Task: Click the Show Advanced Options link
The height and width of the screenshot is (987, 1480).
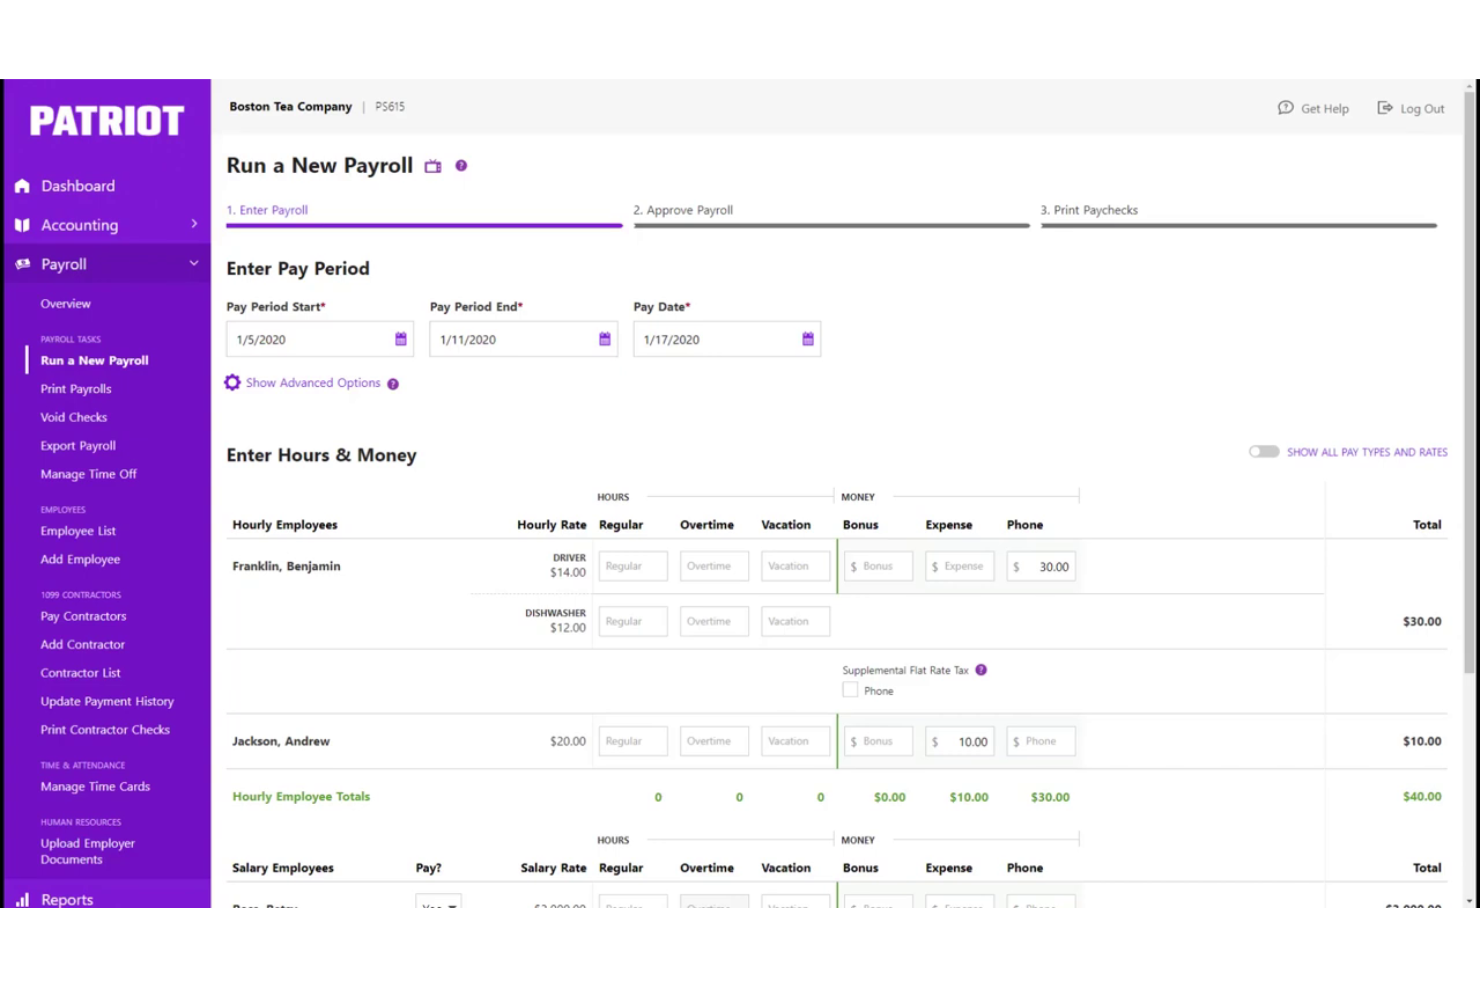Action: click(x=312, y=382)
